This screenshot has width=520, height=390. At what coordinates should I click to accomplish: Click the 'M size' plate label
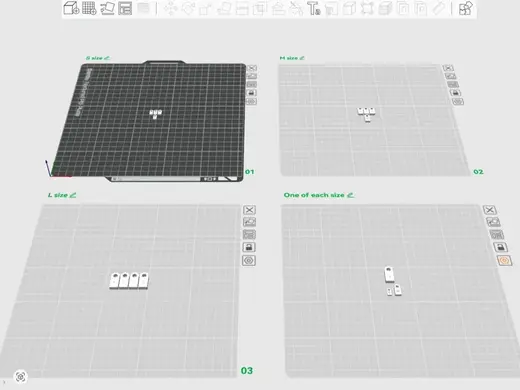point(289,58)
